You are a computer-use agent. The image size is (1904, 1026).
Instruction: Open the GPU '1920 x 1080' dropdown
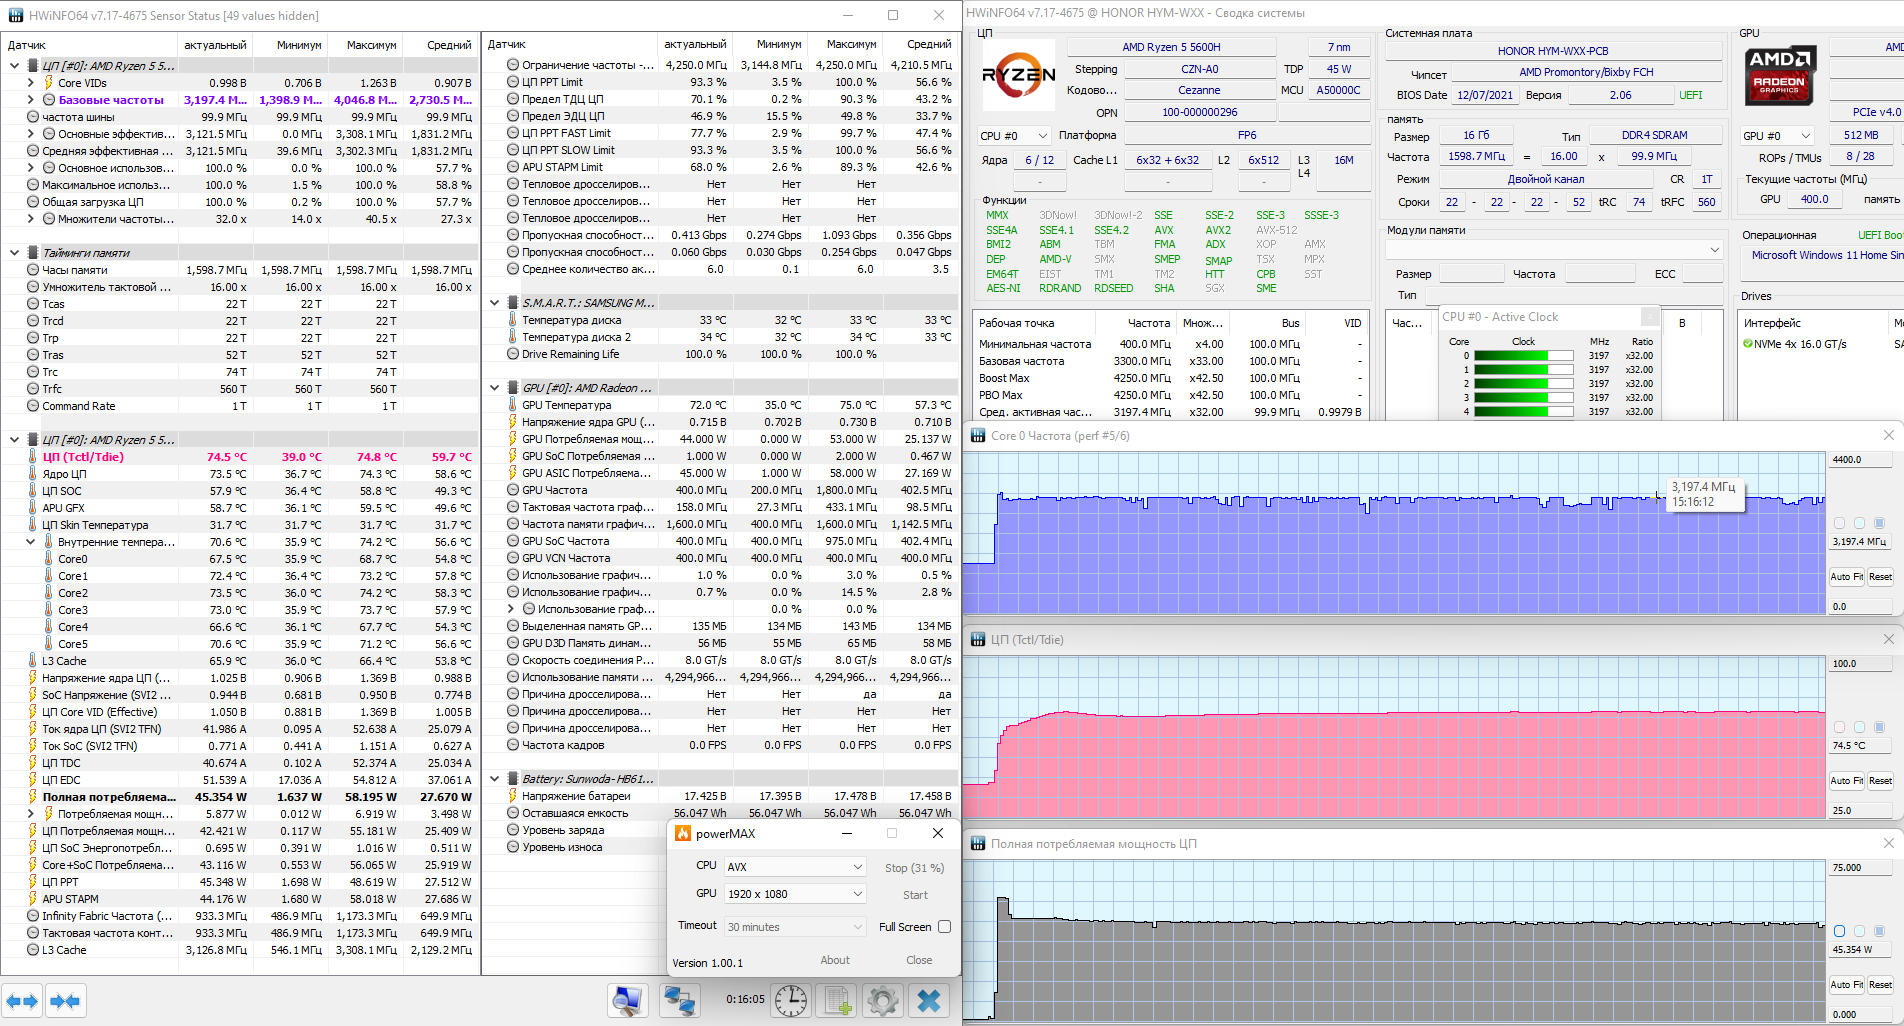pyautogui.click(x=795, y=894)
